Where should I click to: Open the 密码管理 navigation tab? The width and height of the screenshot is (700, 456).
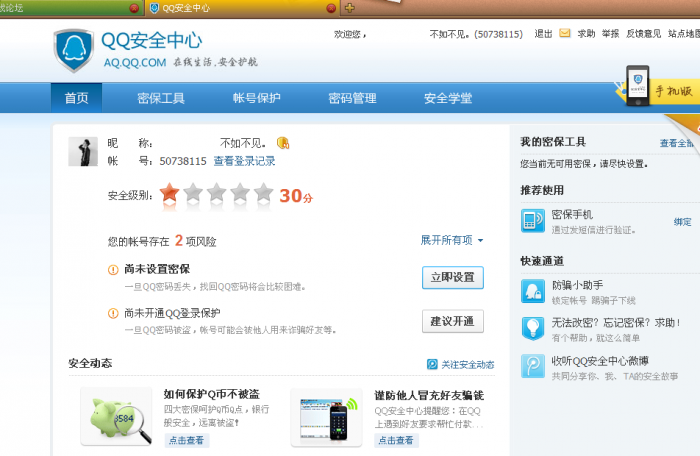352,98
